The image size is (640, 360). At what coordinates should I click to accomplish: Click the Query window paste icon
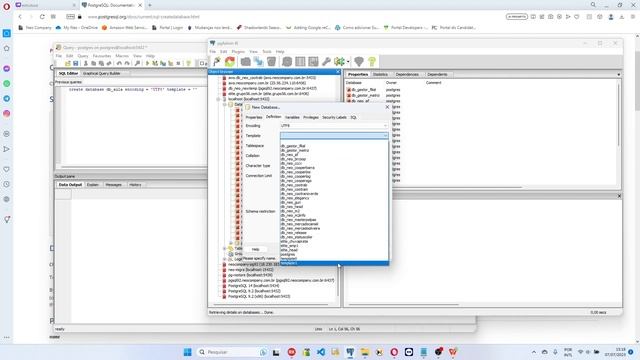coord(101,63)
